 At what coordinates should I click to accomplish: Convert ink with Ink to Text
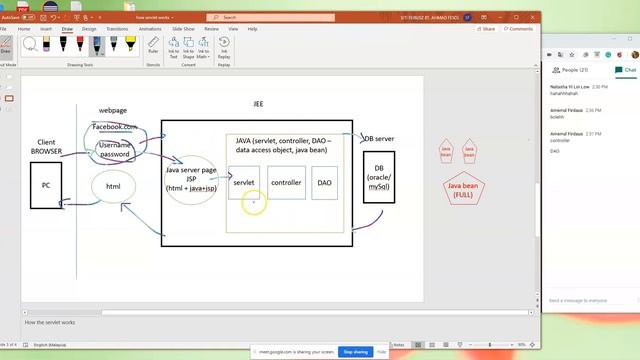coord(173,47)
